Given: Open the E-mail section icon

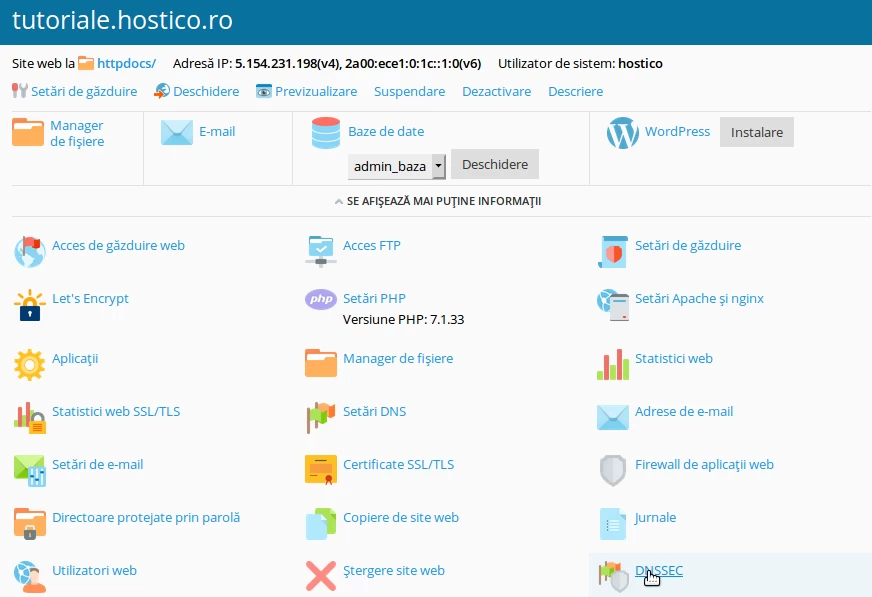Looking at the screenshot, I should click(175, 132).
